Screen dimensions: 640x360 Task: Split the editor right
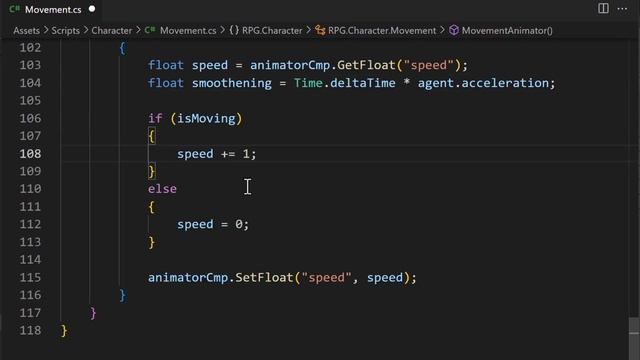(603, 8)
